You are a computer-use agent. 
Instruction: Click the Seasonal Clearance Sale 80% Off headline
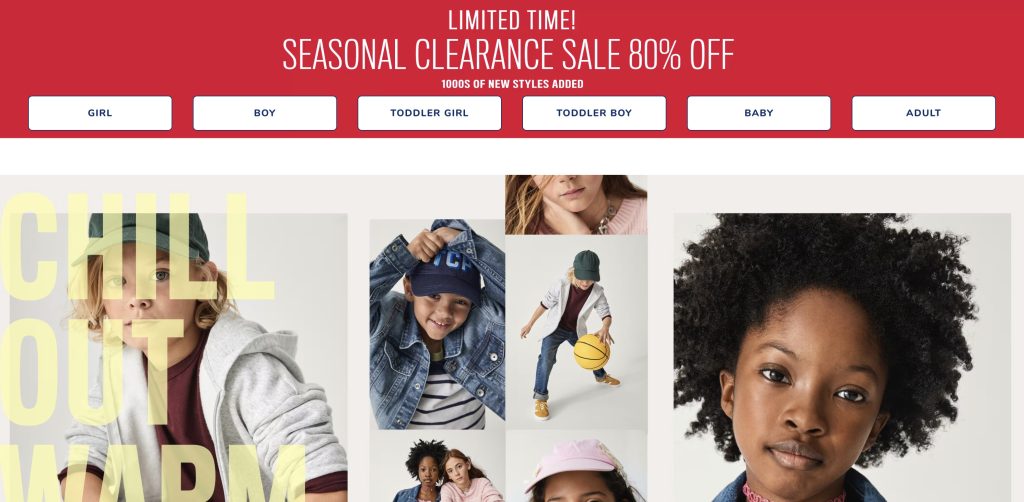(508, 54)
